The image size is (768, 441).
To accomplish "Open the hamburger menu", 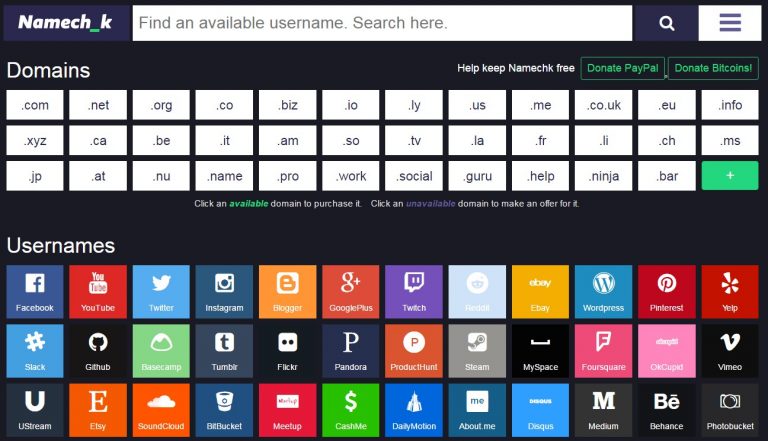I will point(729,23).
